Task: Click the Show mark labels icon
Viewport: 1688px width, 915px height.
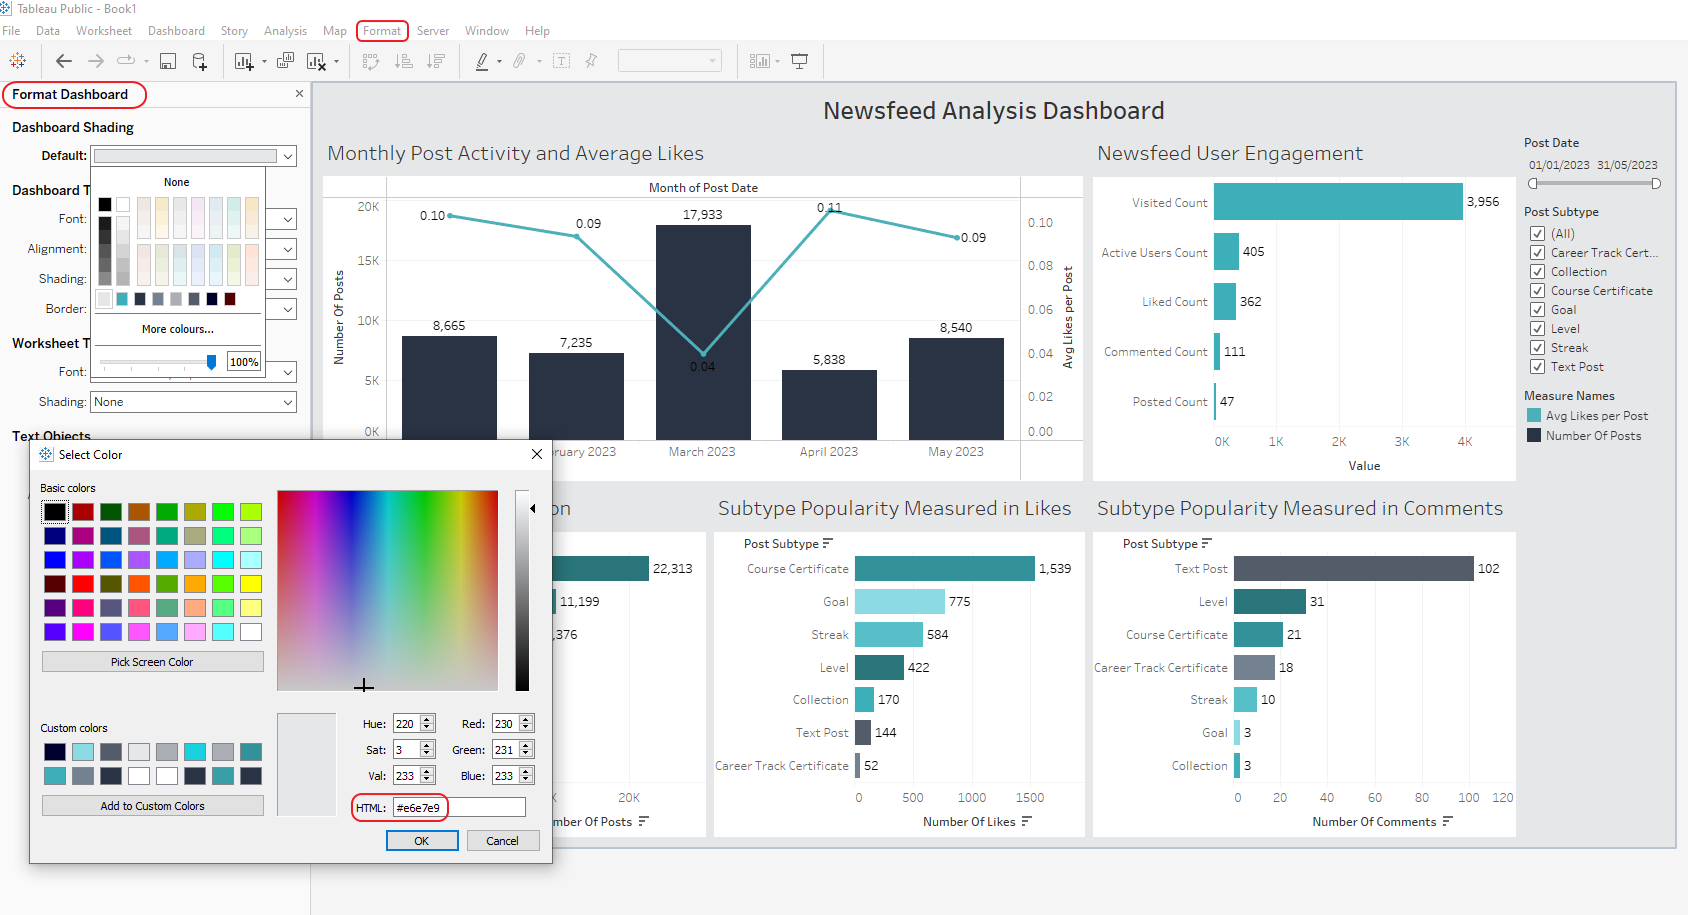Action: [x=562, y=61]
